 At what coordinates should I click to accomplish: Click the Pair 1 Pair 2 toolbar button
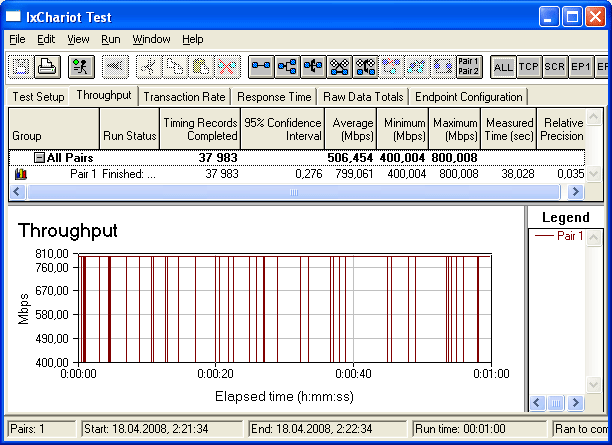469,67
